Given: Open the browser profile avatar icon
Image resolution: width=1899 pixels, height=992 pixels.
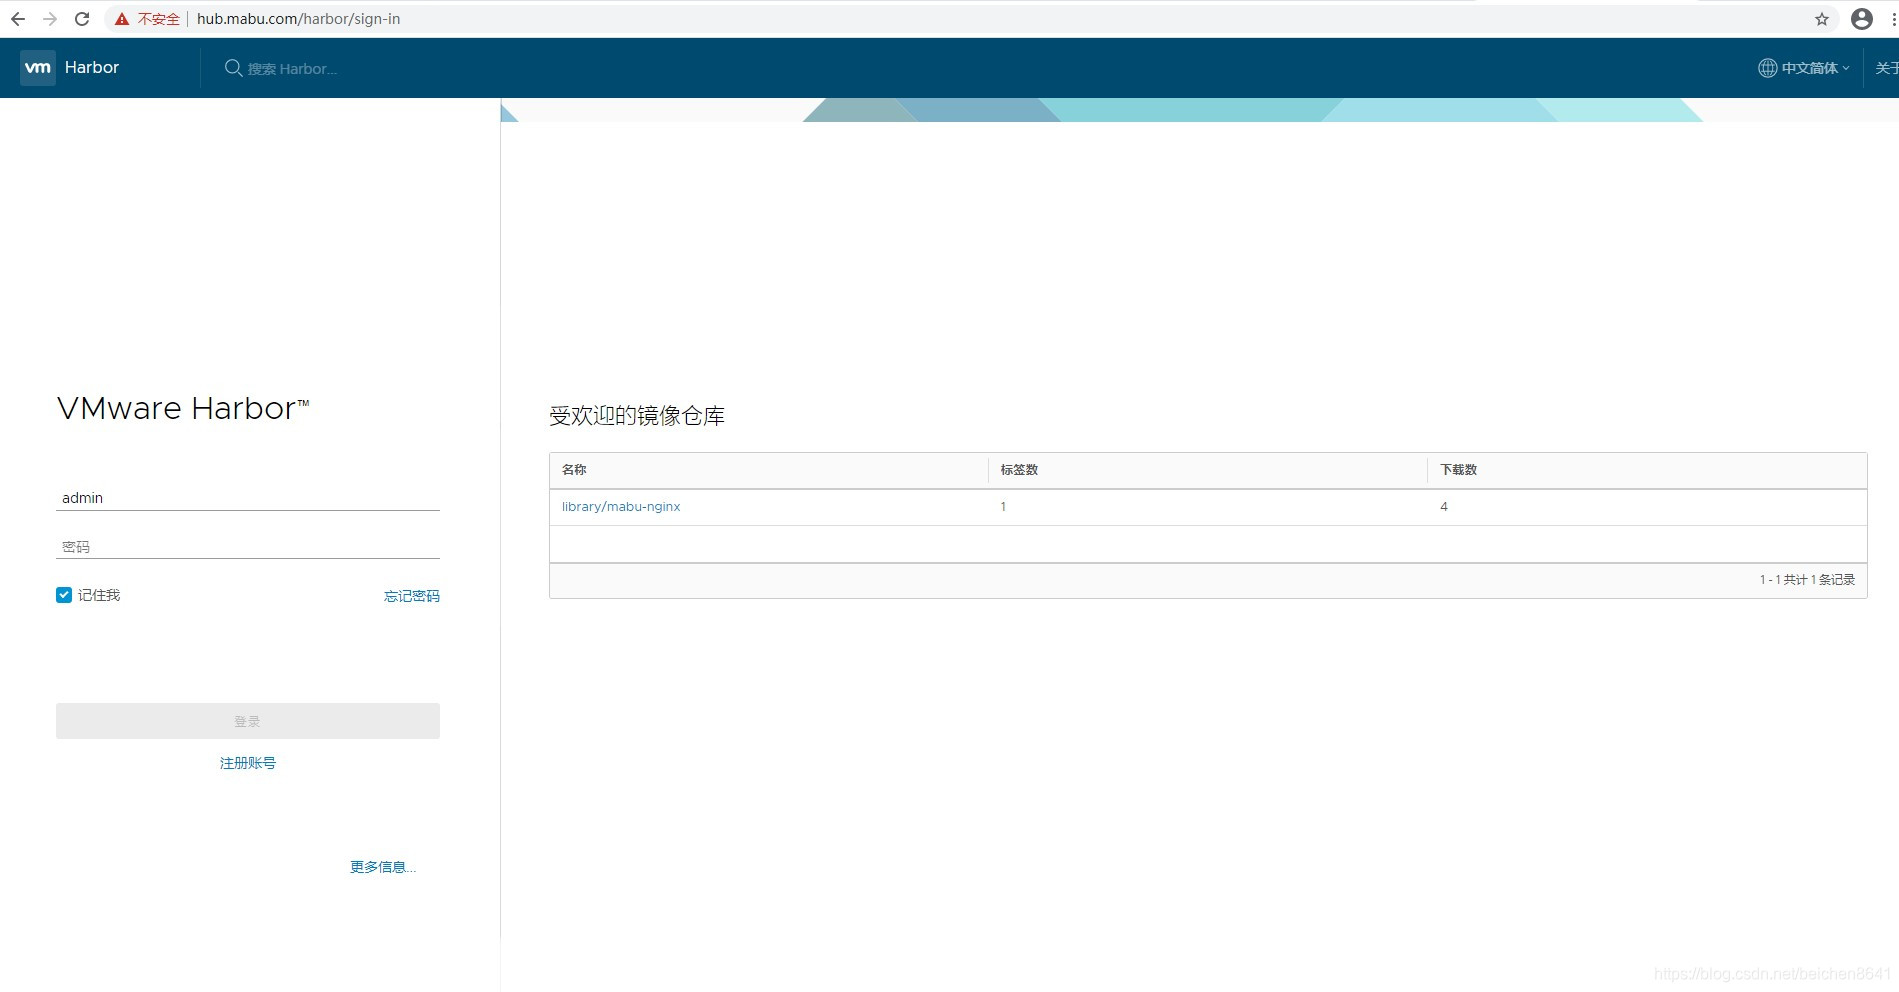Looking at the screenshot, I should [x=1862, y=19].
